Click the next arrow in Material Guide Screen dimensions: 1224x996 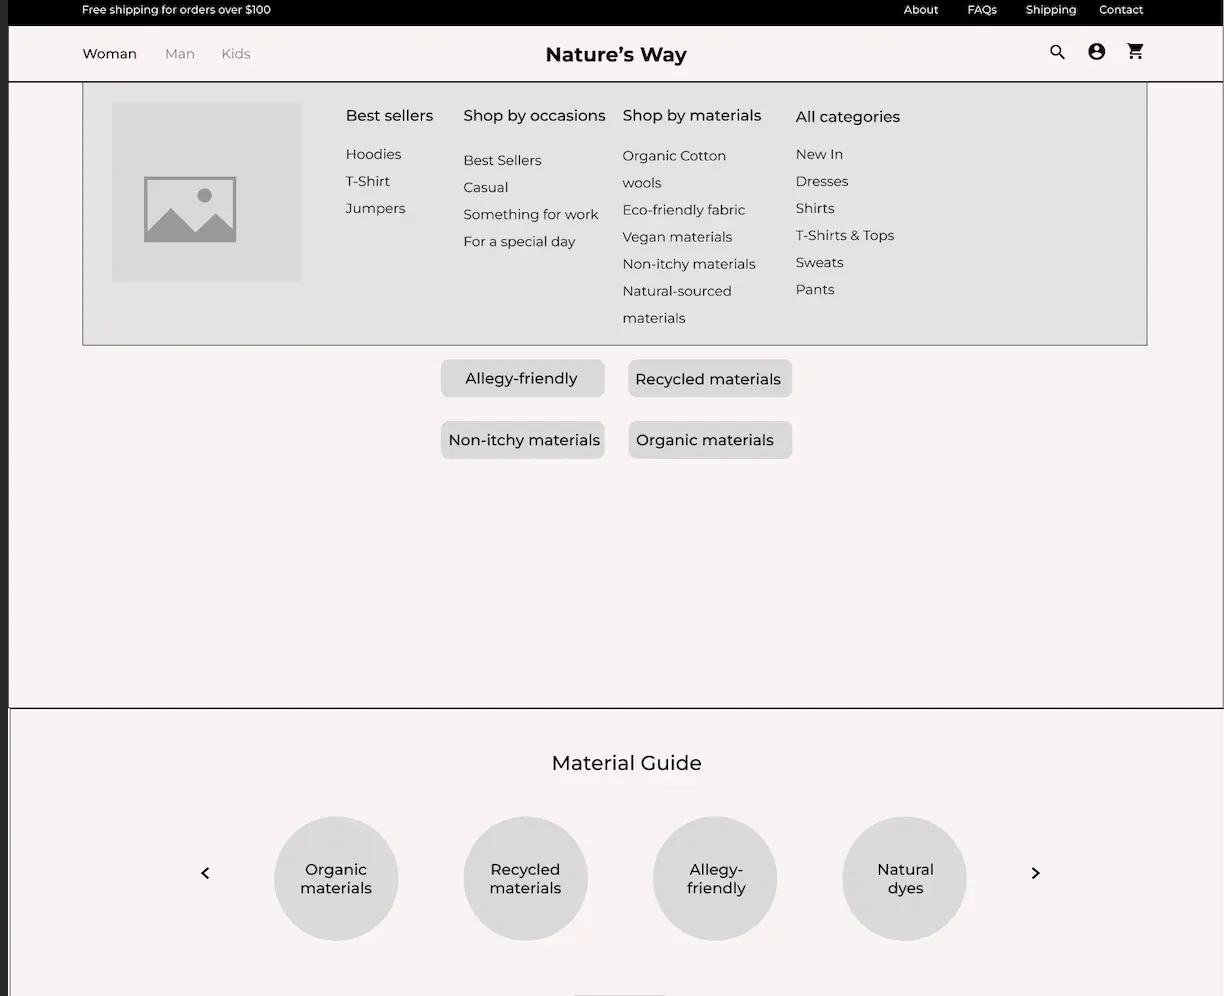1035,873
